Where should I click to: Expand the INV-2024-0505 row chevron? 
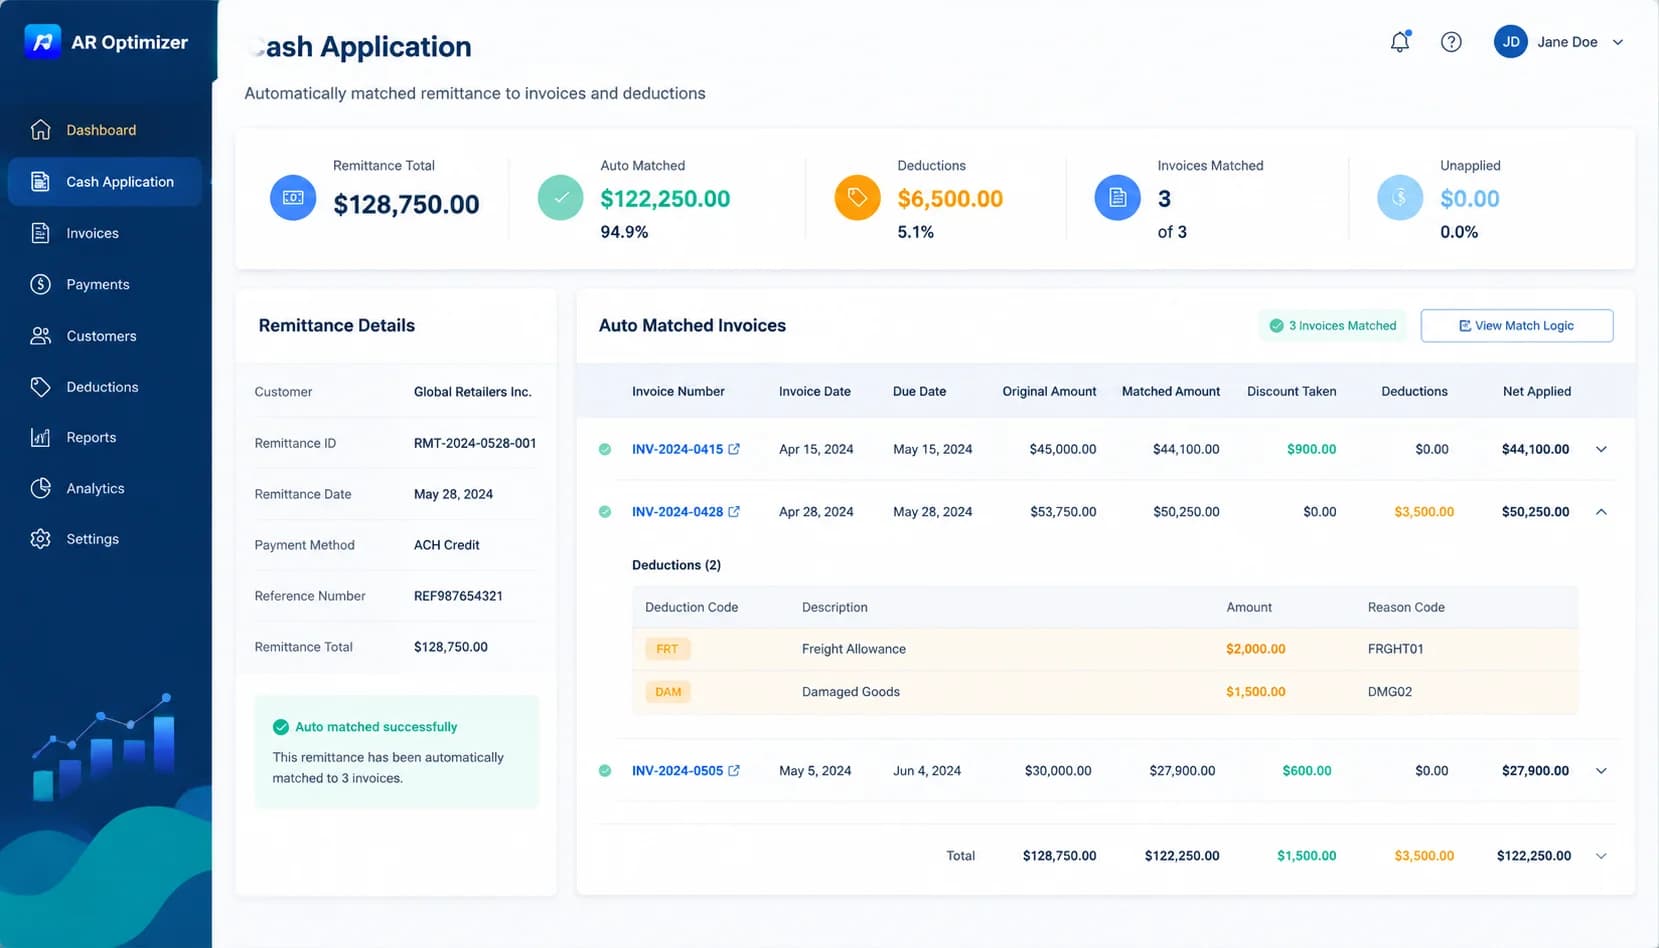point(1601,771)
